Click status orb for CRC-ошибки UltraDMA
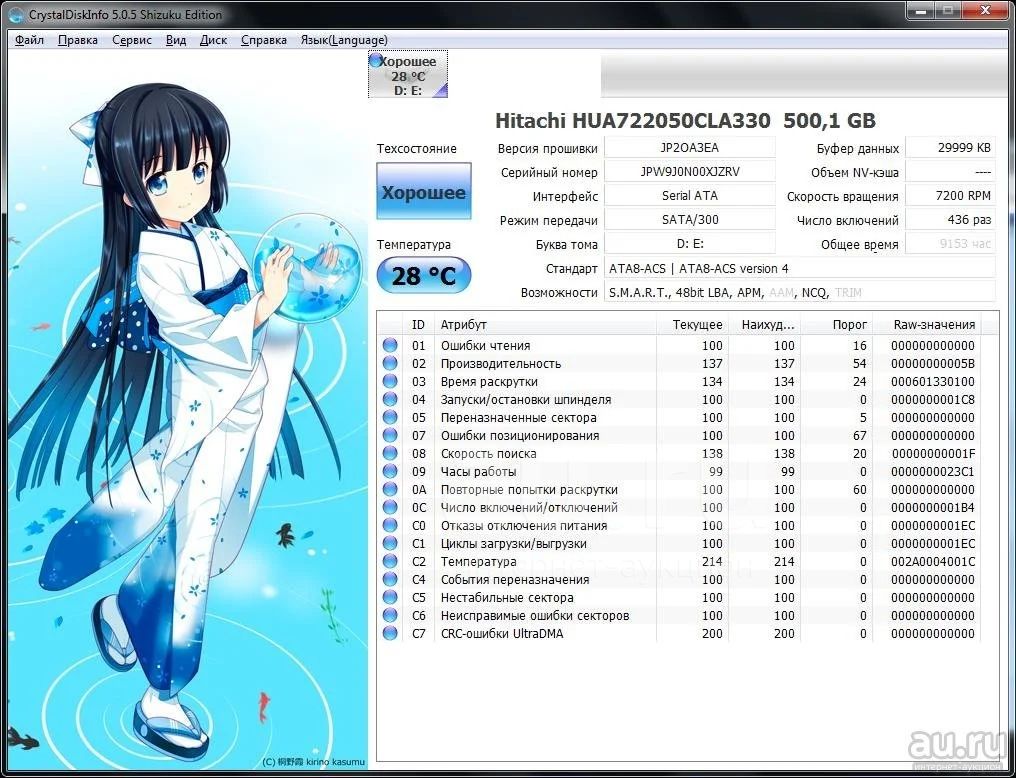Image resolution: width=1016 pixels, height=778 pixels. click(x=390, y=634)
